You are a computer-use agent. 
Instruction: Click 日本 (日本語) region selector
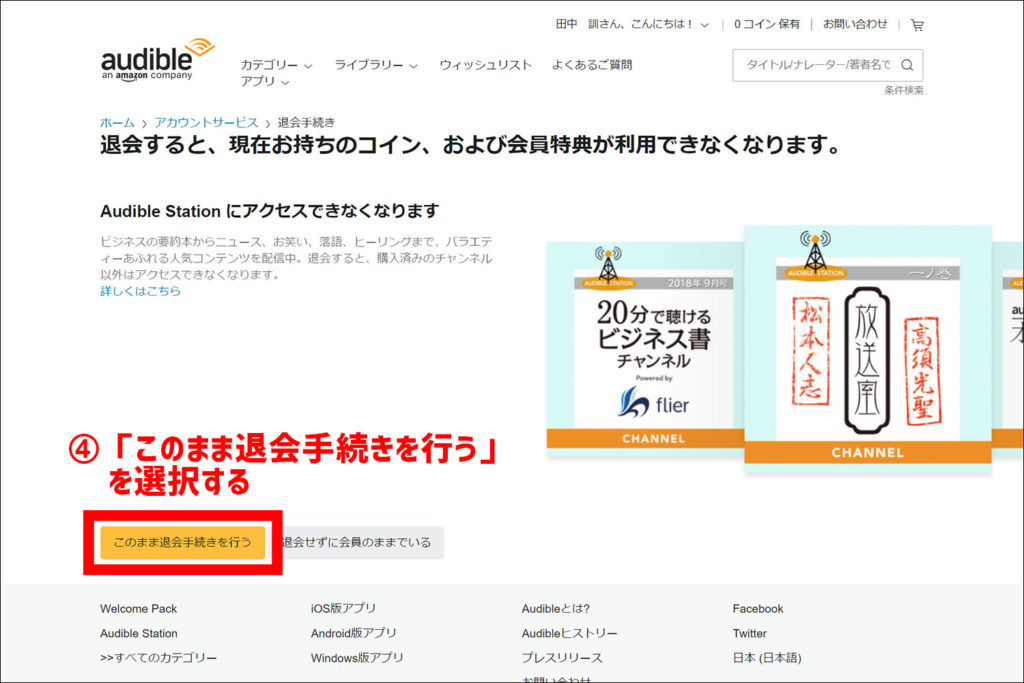767,658
